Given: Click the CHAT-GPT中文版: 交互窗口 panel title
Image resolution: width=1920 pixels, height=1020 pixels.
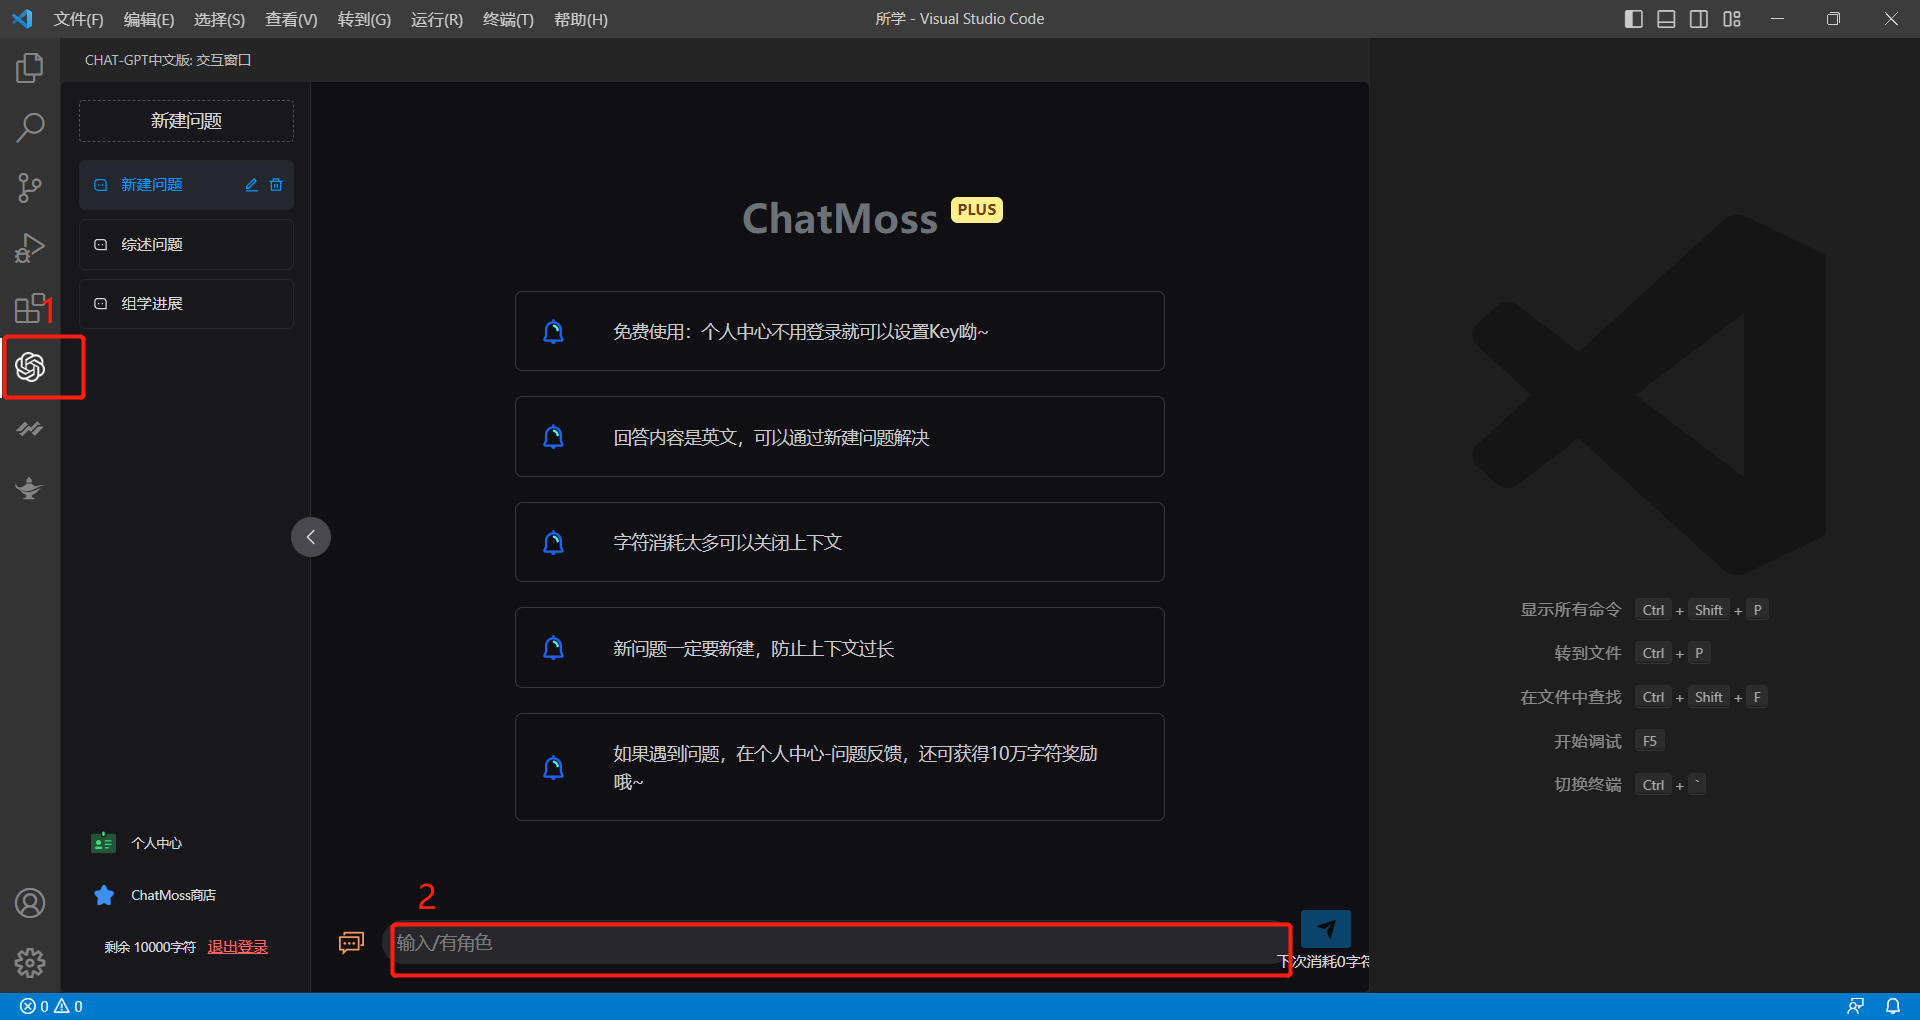Looking at the screenshot, I should (x=168, y=60).
